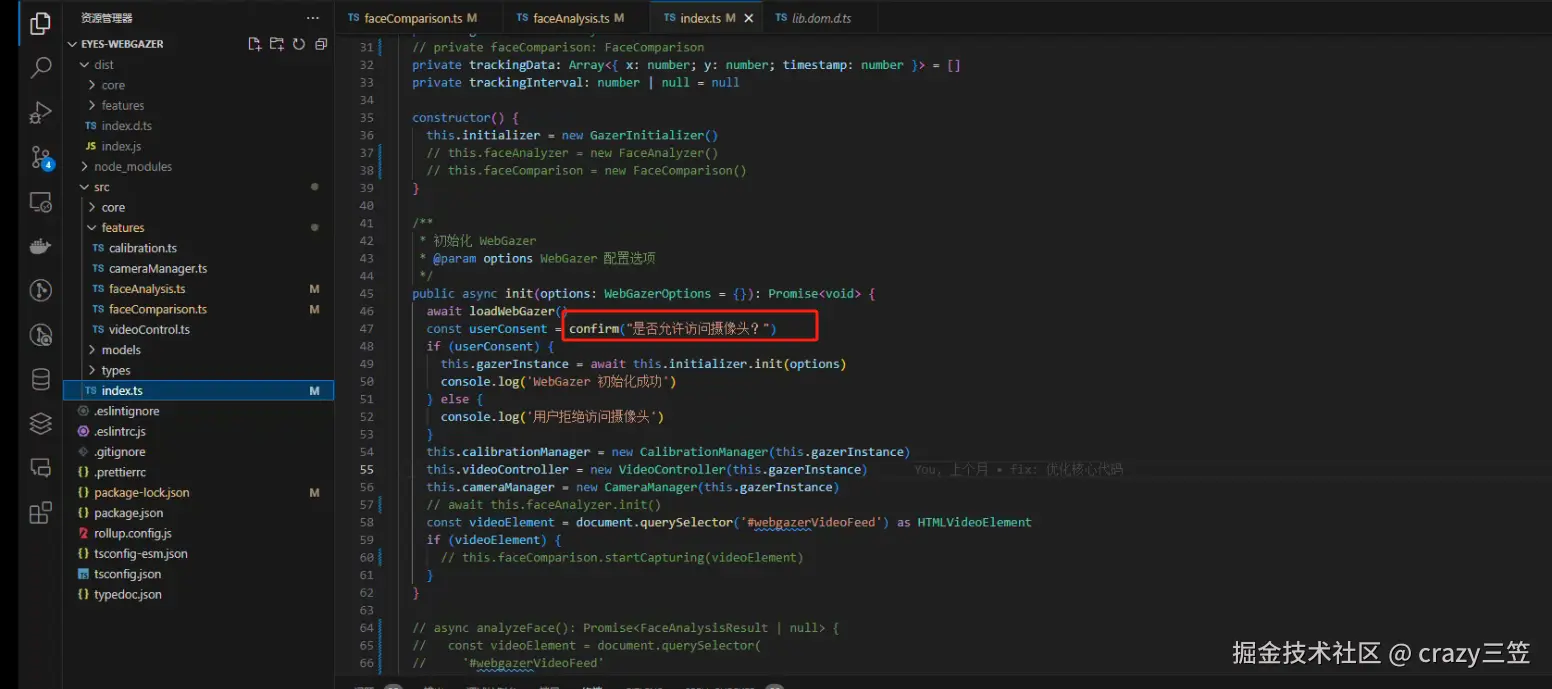Open Source Control with 4 pending changes
This screenshot has height=689, width=1552.
coord(41,158)
